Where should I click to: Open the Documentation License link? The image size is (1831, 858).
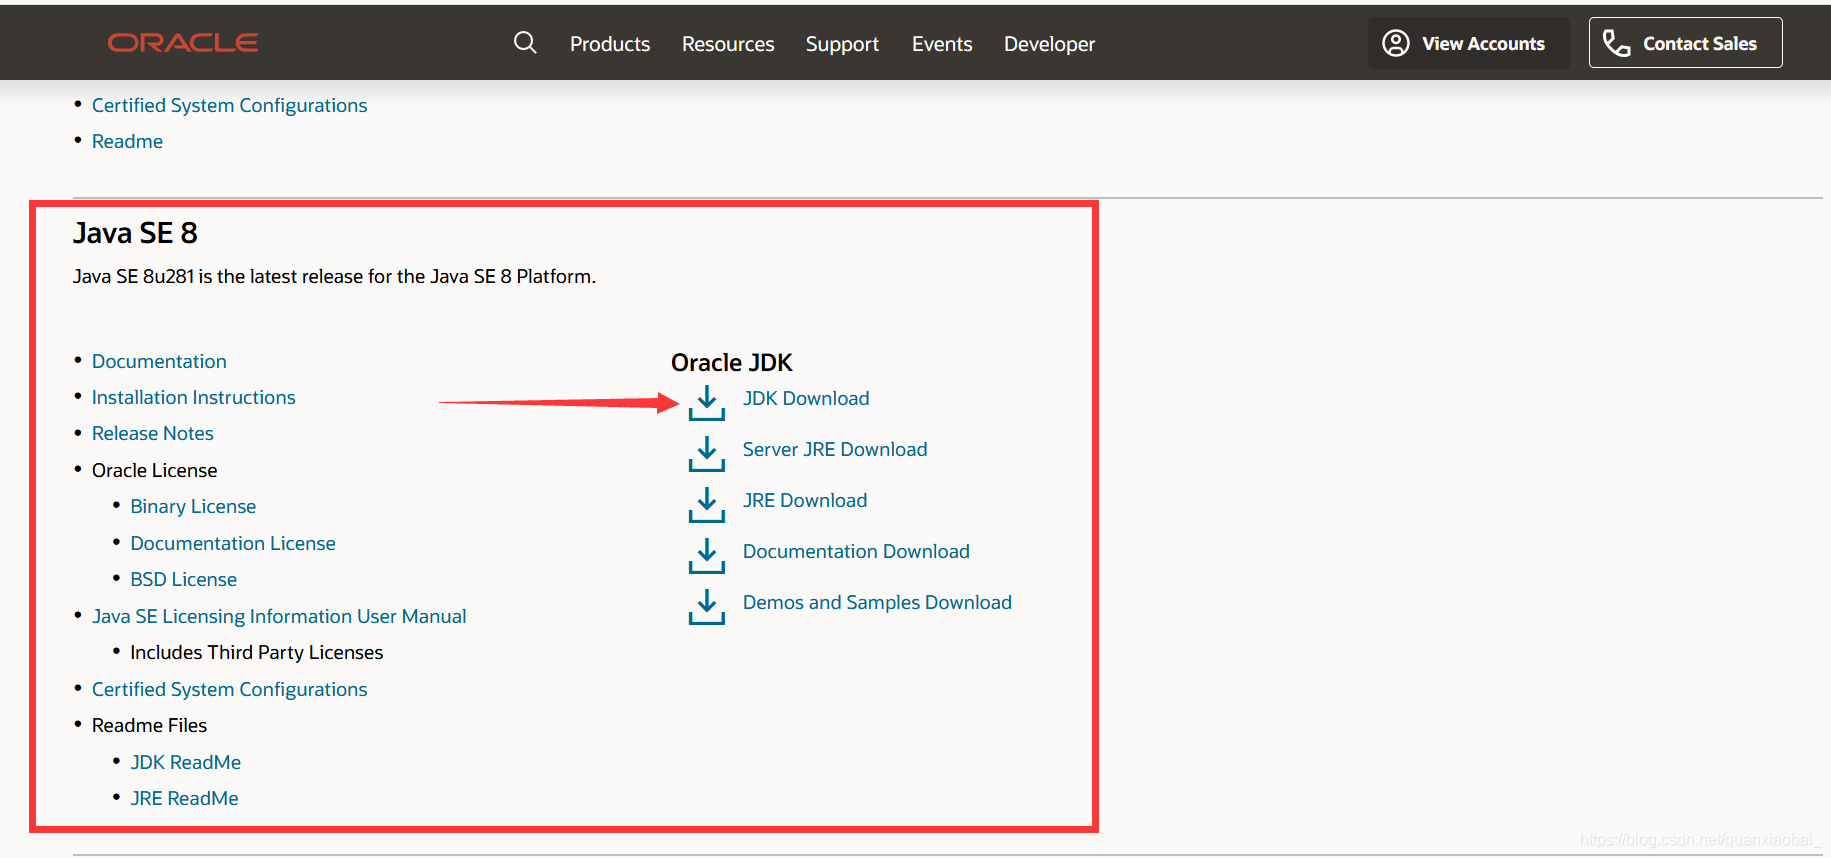(233, 543)
